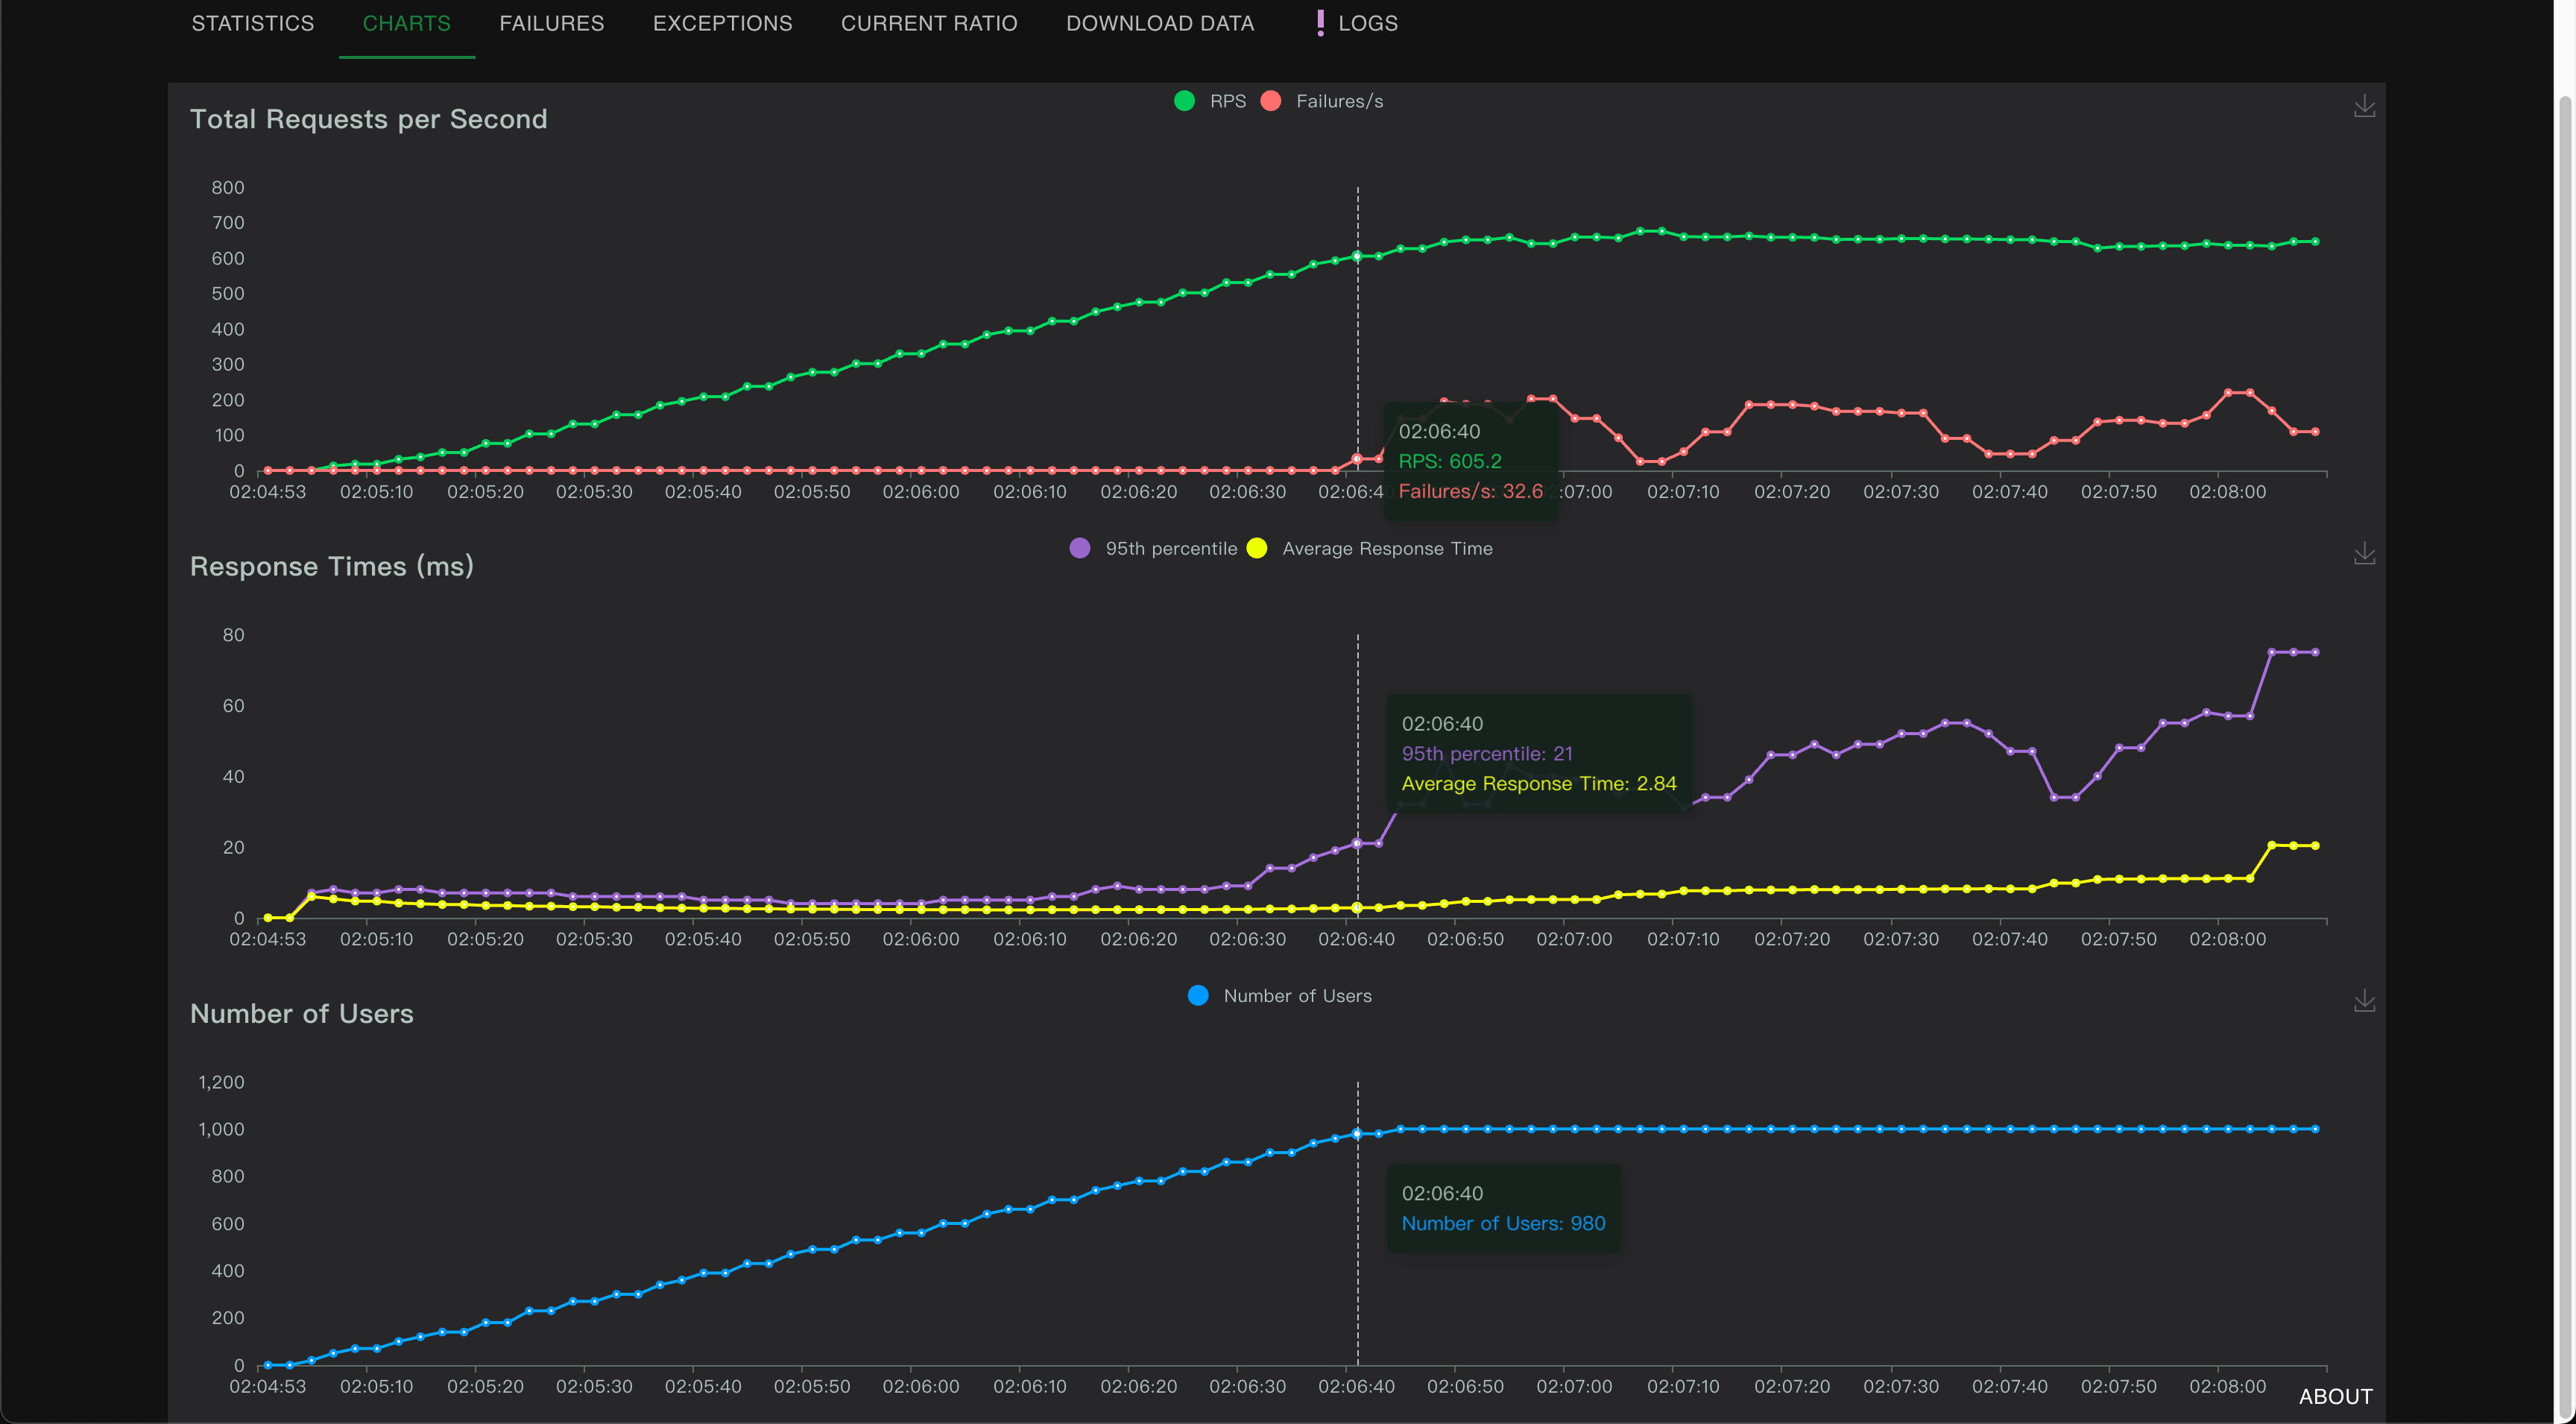Click Number of Users: 980 tooltip value
Image resolution: width=2576 pixels, height=1424 pixels.
[1503, 1223]
